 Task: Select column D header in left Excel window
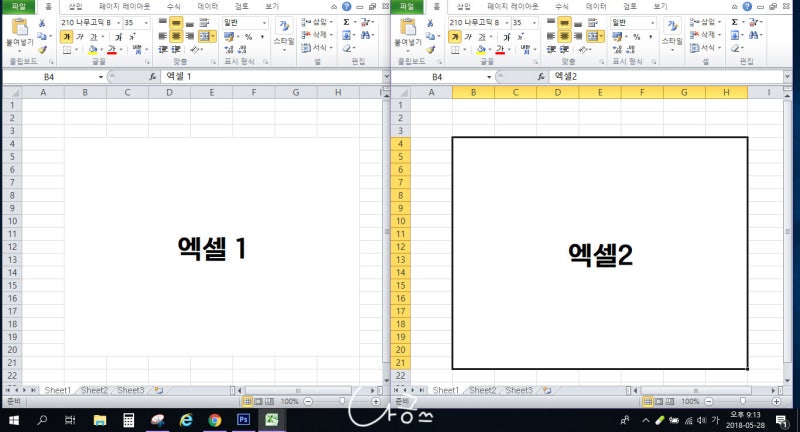(169, 92)
